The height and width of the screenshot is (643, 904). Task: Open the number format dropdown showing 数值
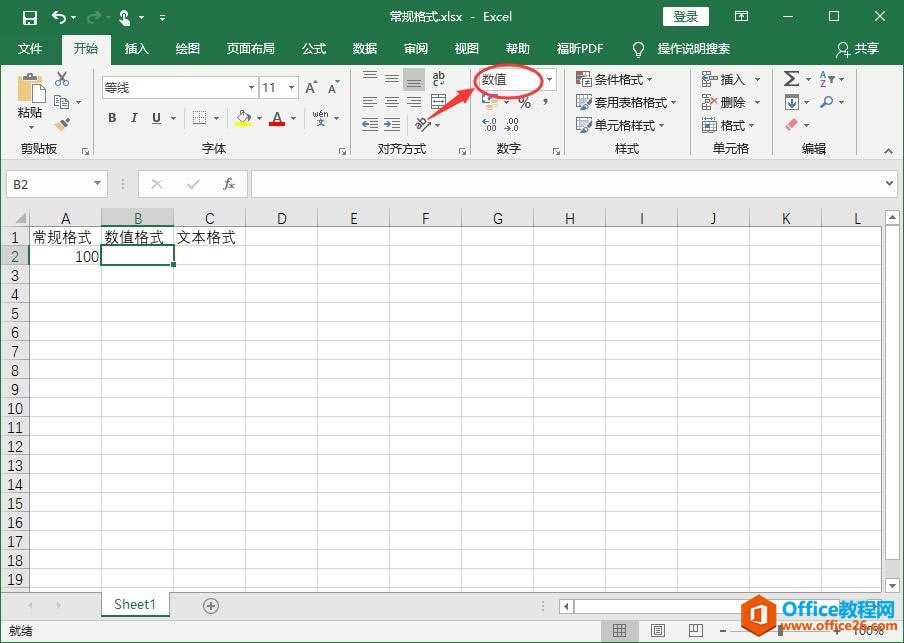[550, 79]
